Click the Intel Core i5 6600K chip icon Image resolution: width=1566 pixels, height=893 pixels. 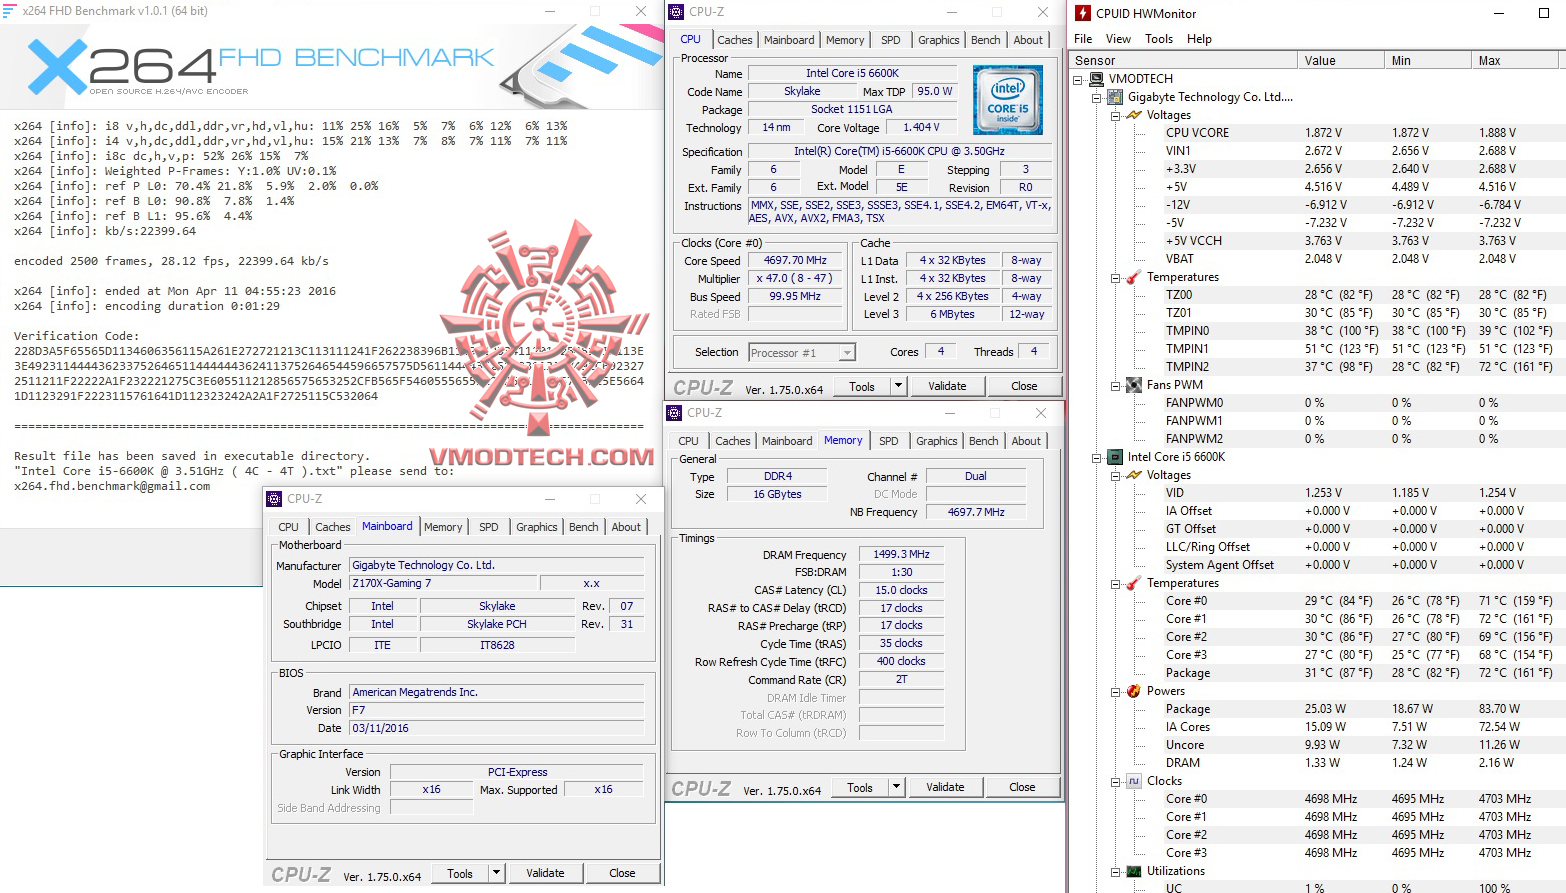pyautogui.click(x=1115, y=457)
